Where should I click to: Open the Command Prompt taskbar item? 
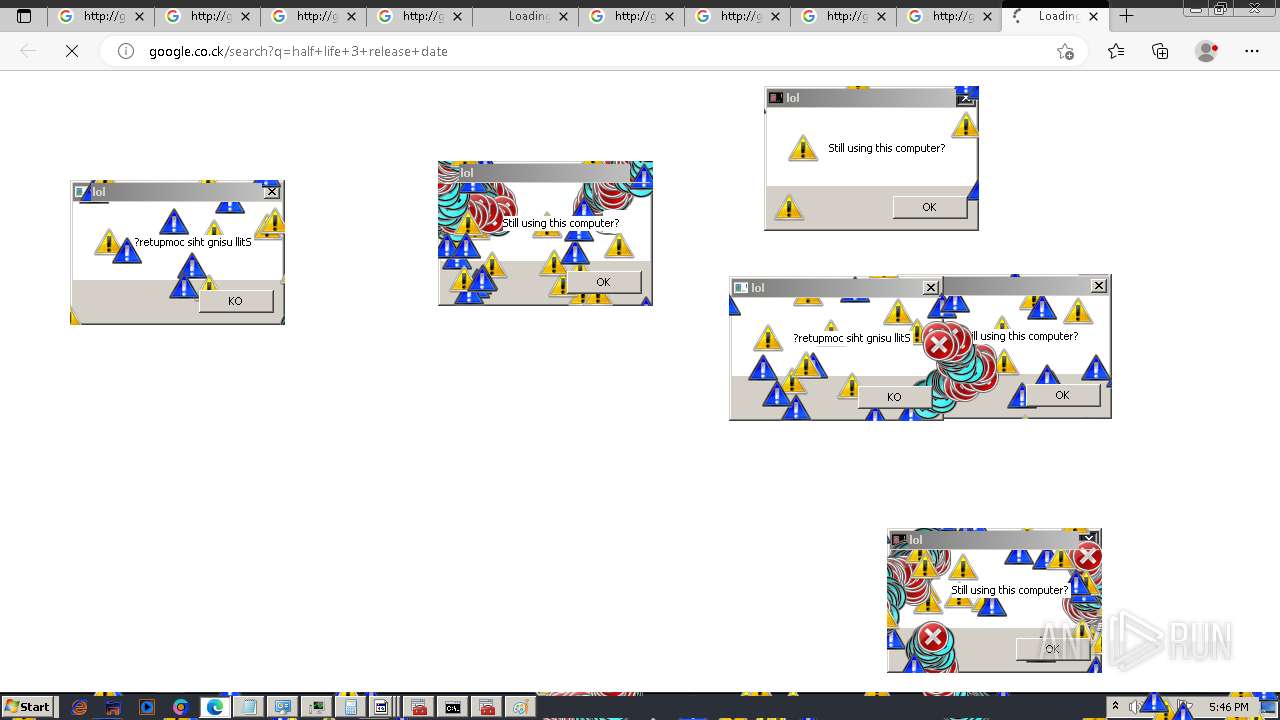pos(453,707)
